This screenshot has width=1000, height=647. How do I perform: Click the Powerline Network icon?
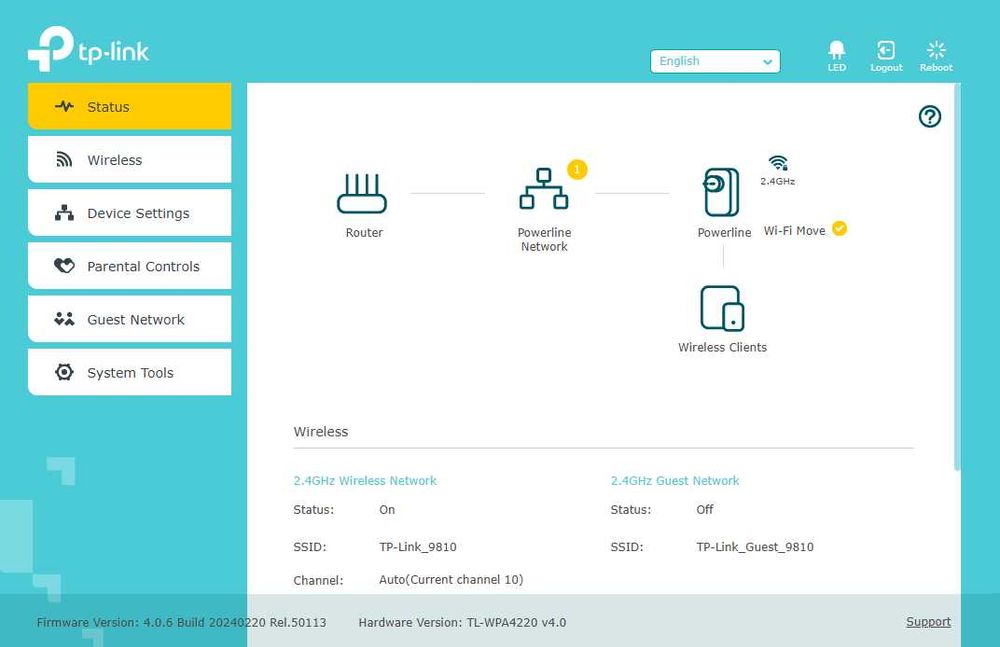point(543,189)
